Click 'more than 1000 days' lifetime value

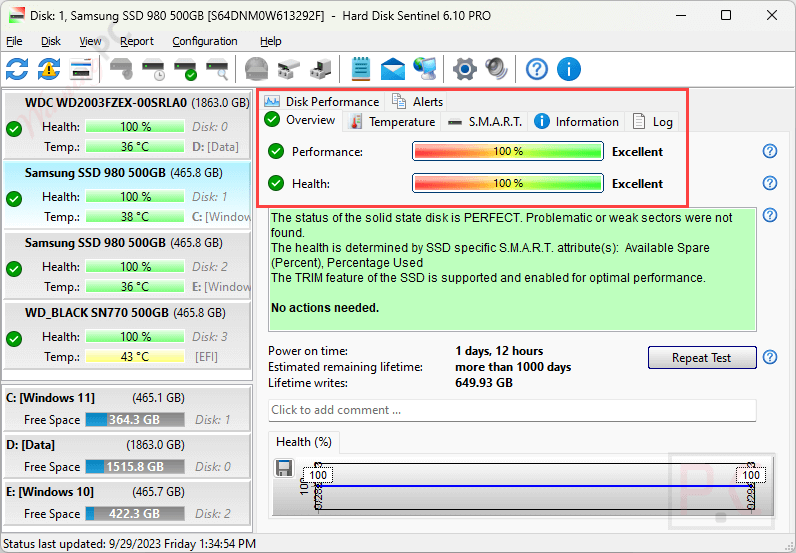click(x=513, y=367)
